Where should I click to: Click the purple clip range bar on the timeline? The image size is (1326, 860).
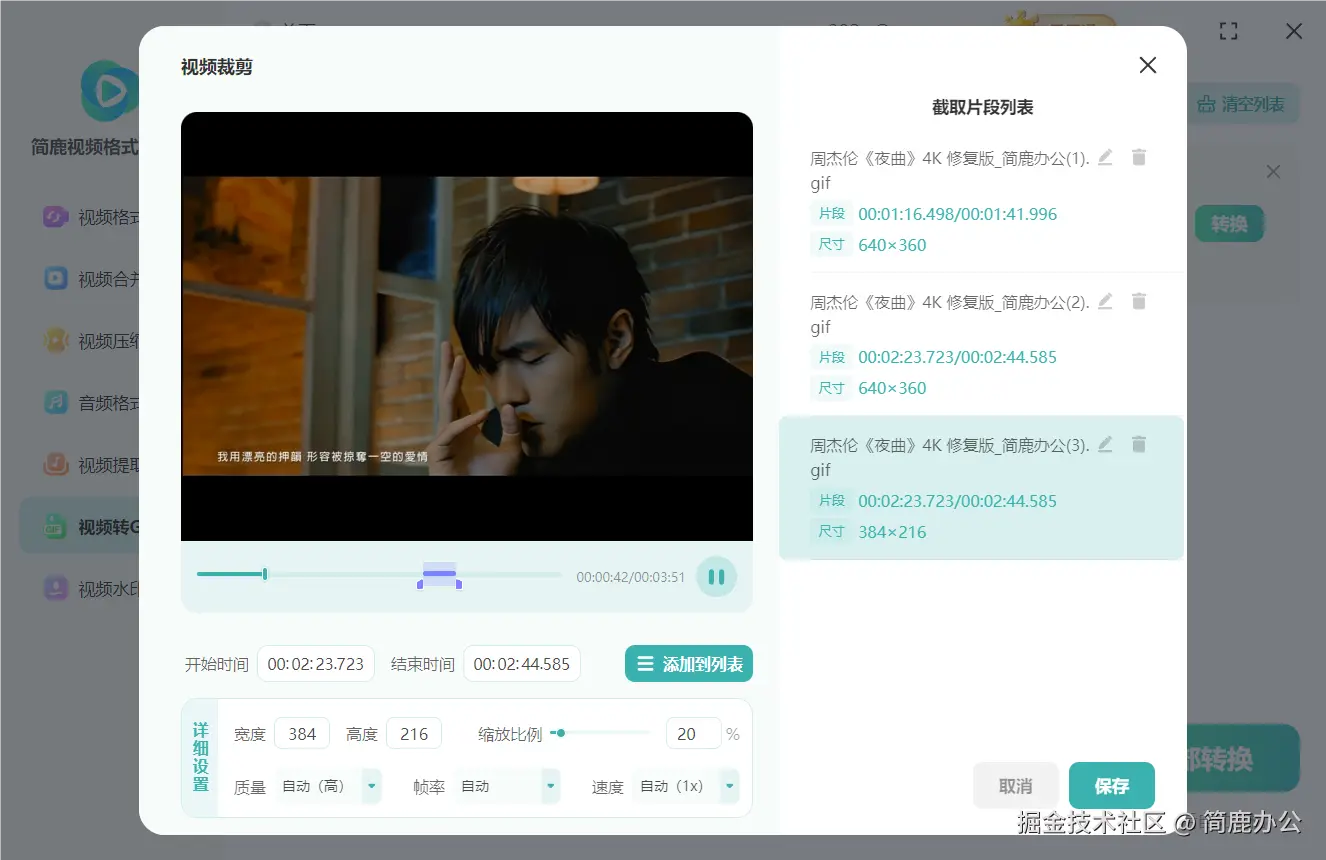[x=439, y=574]
